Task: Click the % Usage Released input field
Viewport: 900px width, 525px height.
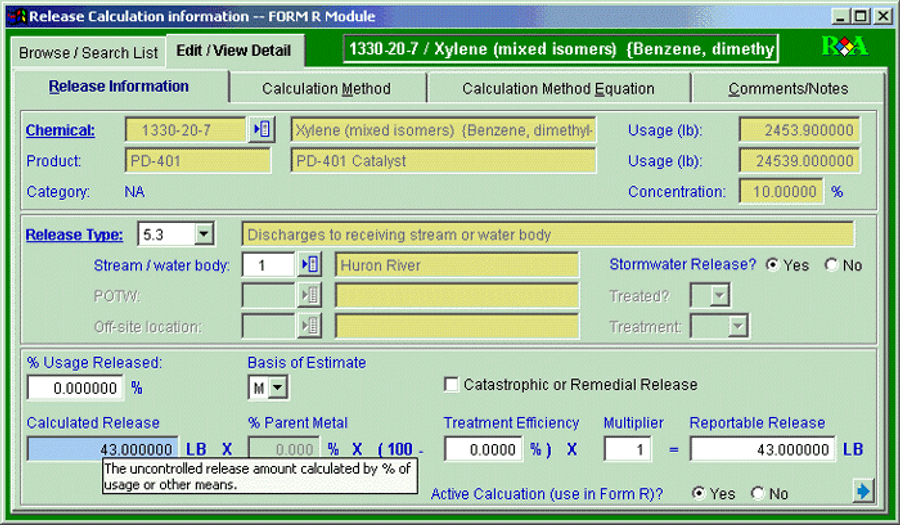Action: (75, 387)
